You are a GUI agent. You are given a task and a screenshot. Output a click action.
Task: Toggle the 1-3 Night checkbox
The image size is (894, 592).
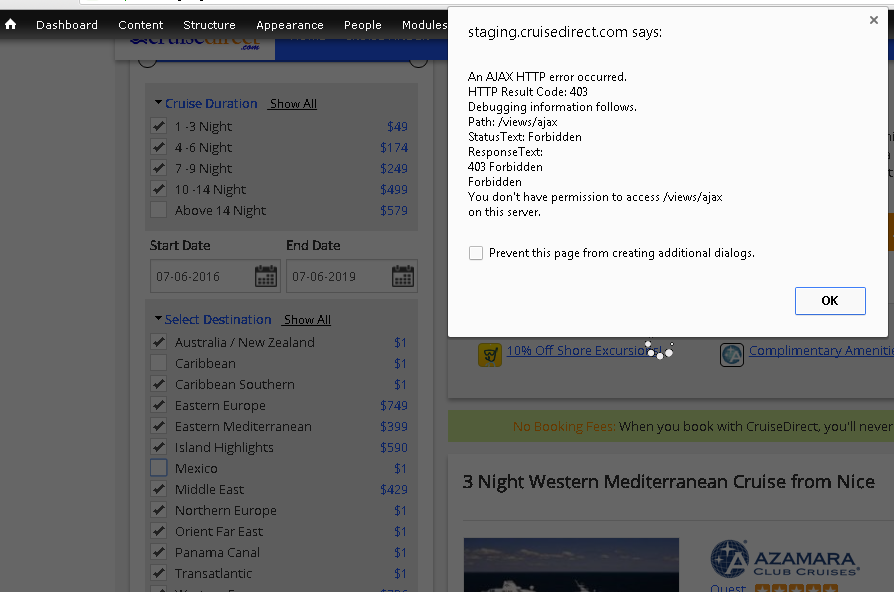pyautogui.click(x=159, y=126)
